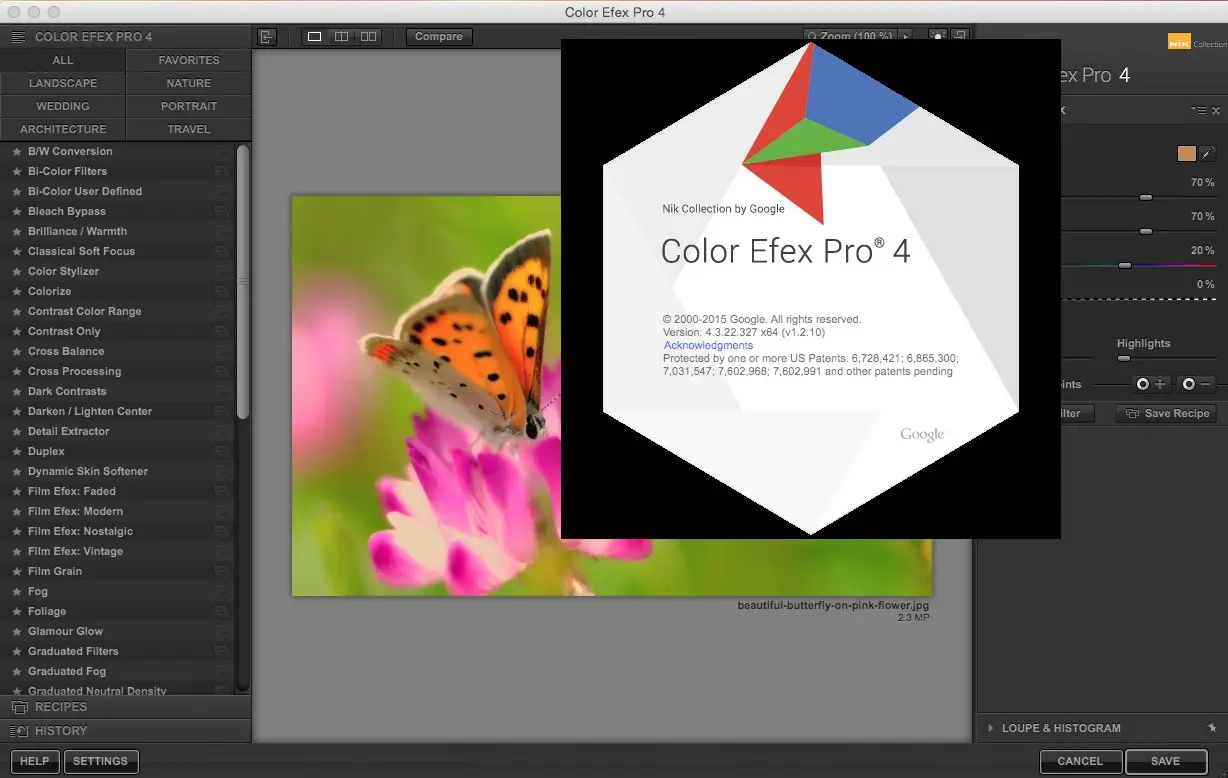Select the ALL filter category tab

click(63, 61)
